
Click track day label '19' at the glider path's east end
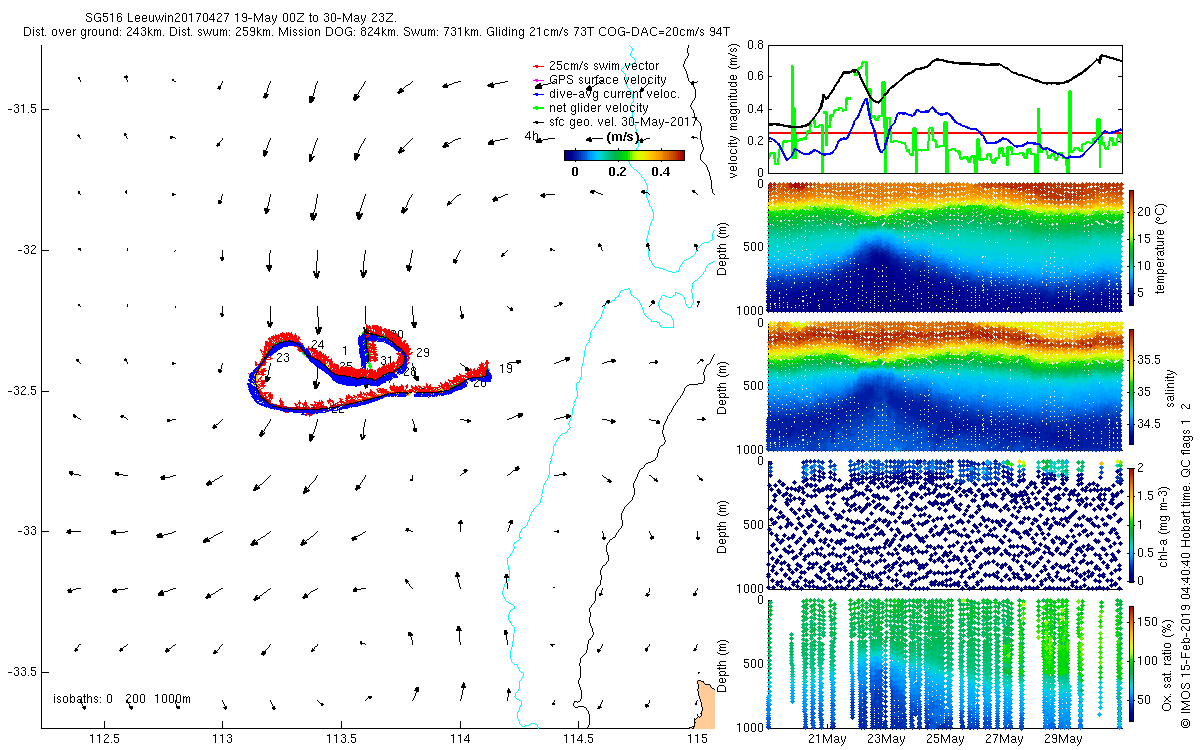click(x=506, y=369)
